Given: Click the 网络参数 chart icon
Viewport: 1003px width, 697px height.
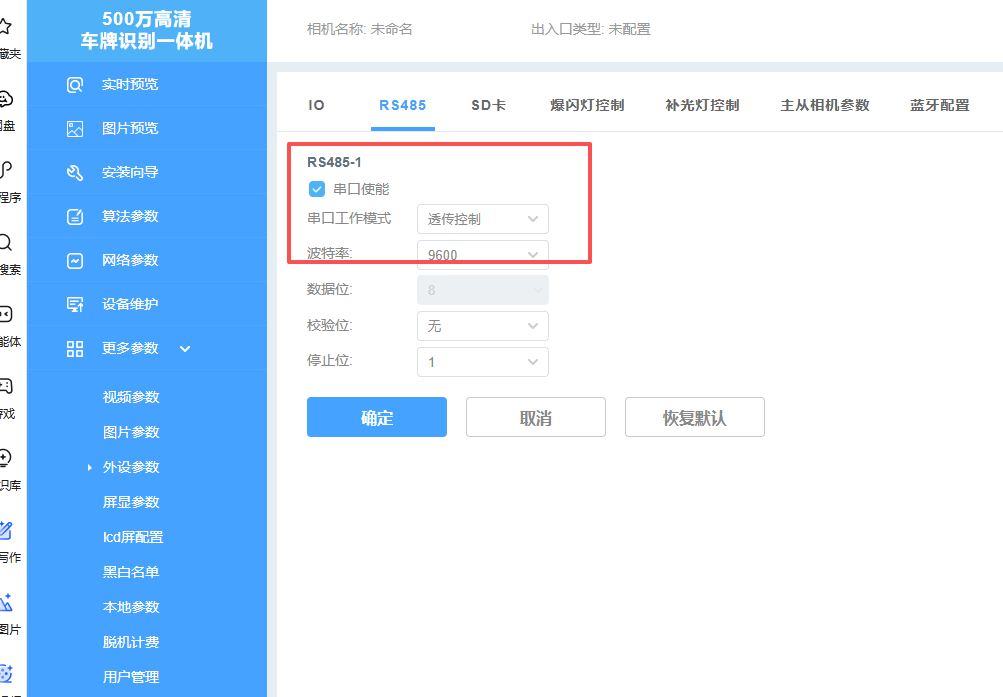Looking at the screenshot, I should [x=75, y=261].
